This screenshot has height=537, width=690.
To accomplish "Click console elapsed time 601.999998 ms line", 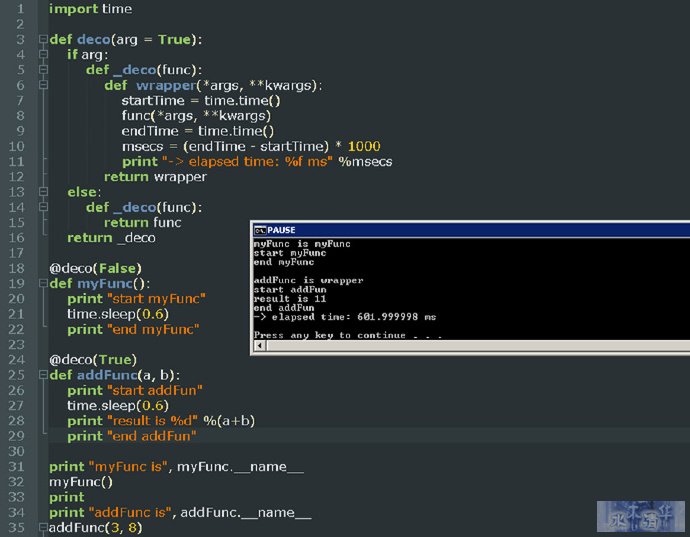I will pyautogui.click(x=345, y=317).
